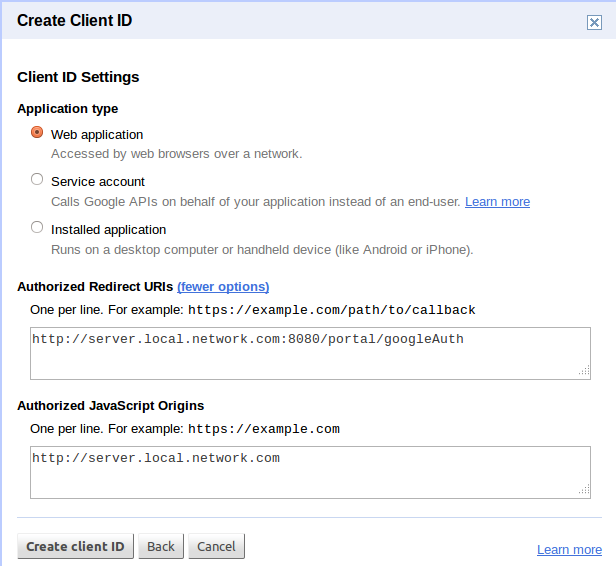Viewport: 616px width, 566px height.
Task: Click the example https://example.com/path/to/callback text
Action: point(332,310)
